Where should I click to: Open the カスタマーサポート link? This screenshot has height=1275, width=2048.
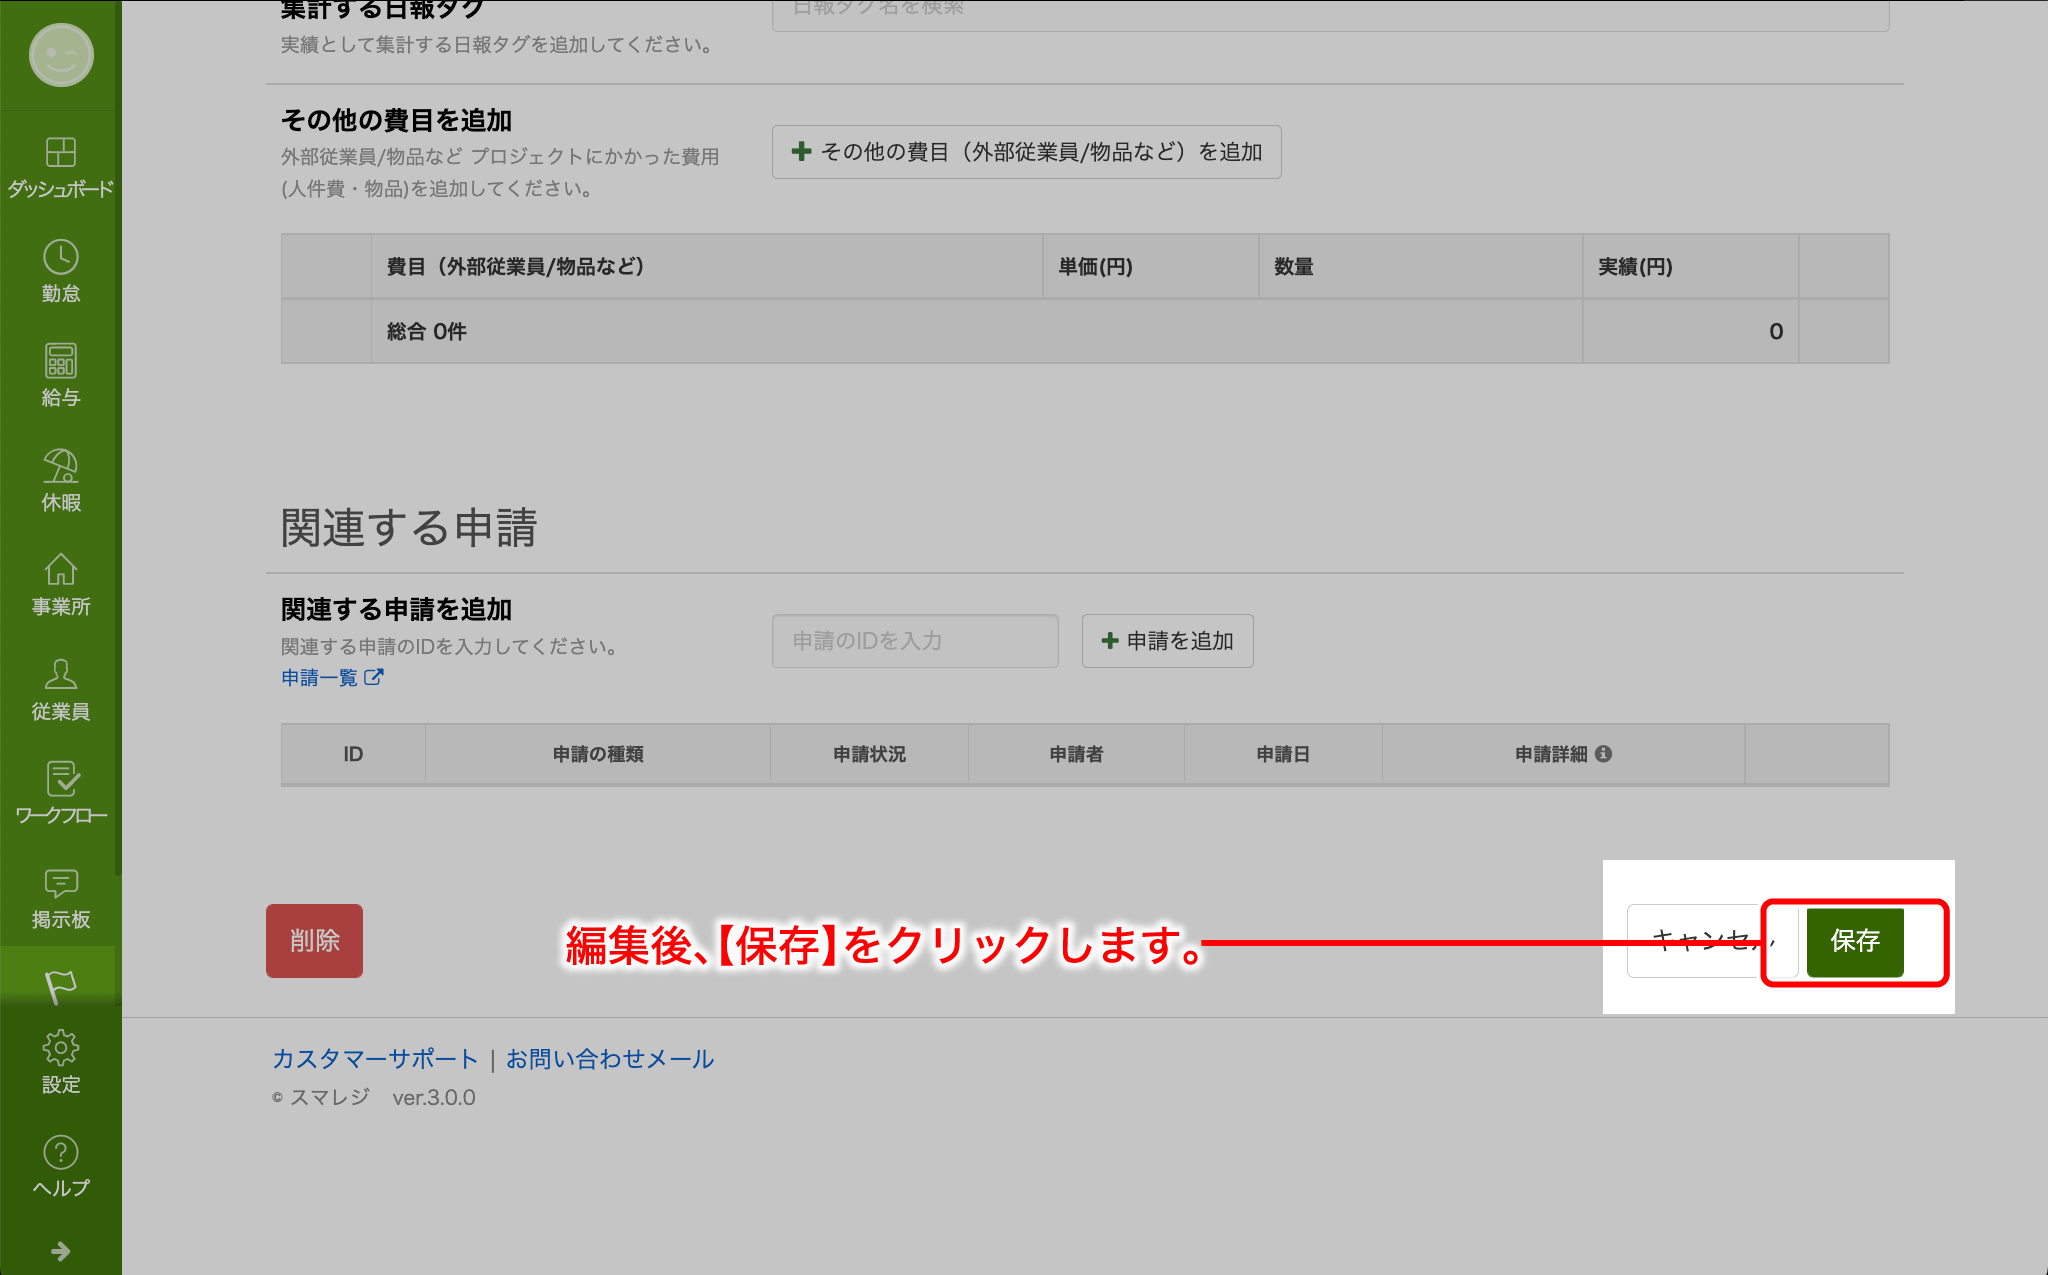(x=375, y=1059)
